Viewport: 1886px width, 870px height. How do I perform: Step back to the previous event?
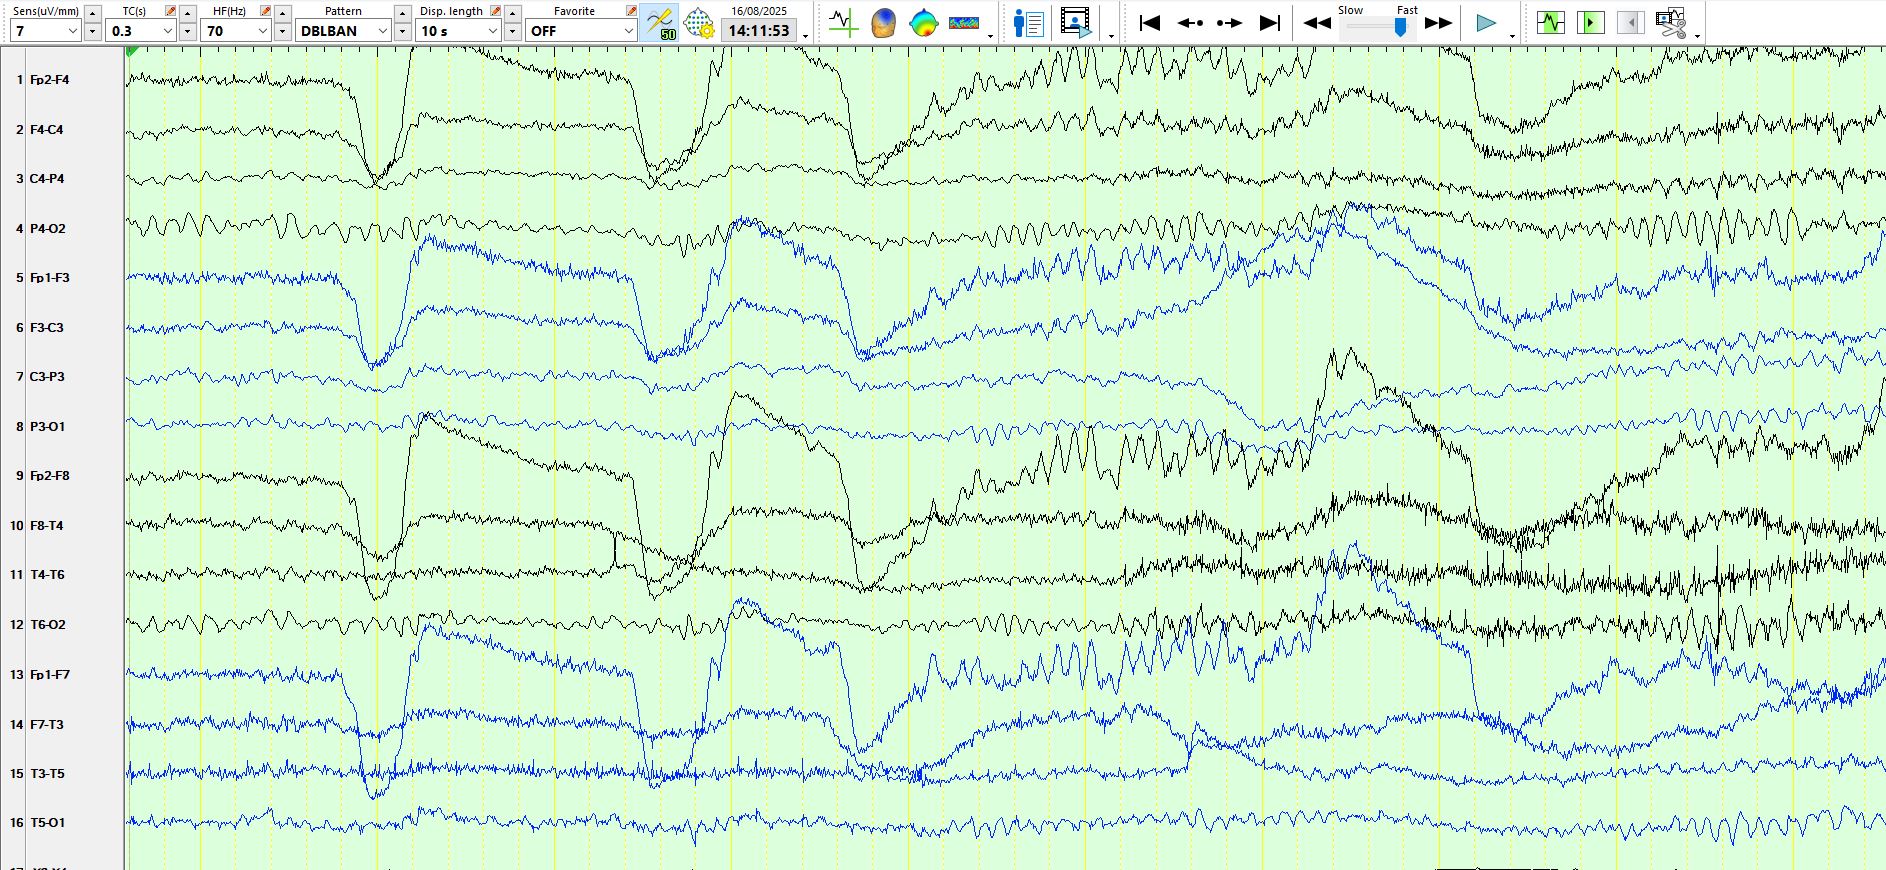click(1190, 22)
